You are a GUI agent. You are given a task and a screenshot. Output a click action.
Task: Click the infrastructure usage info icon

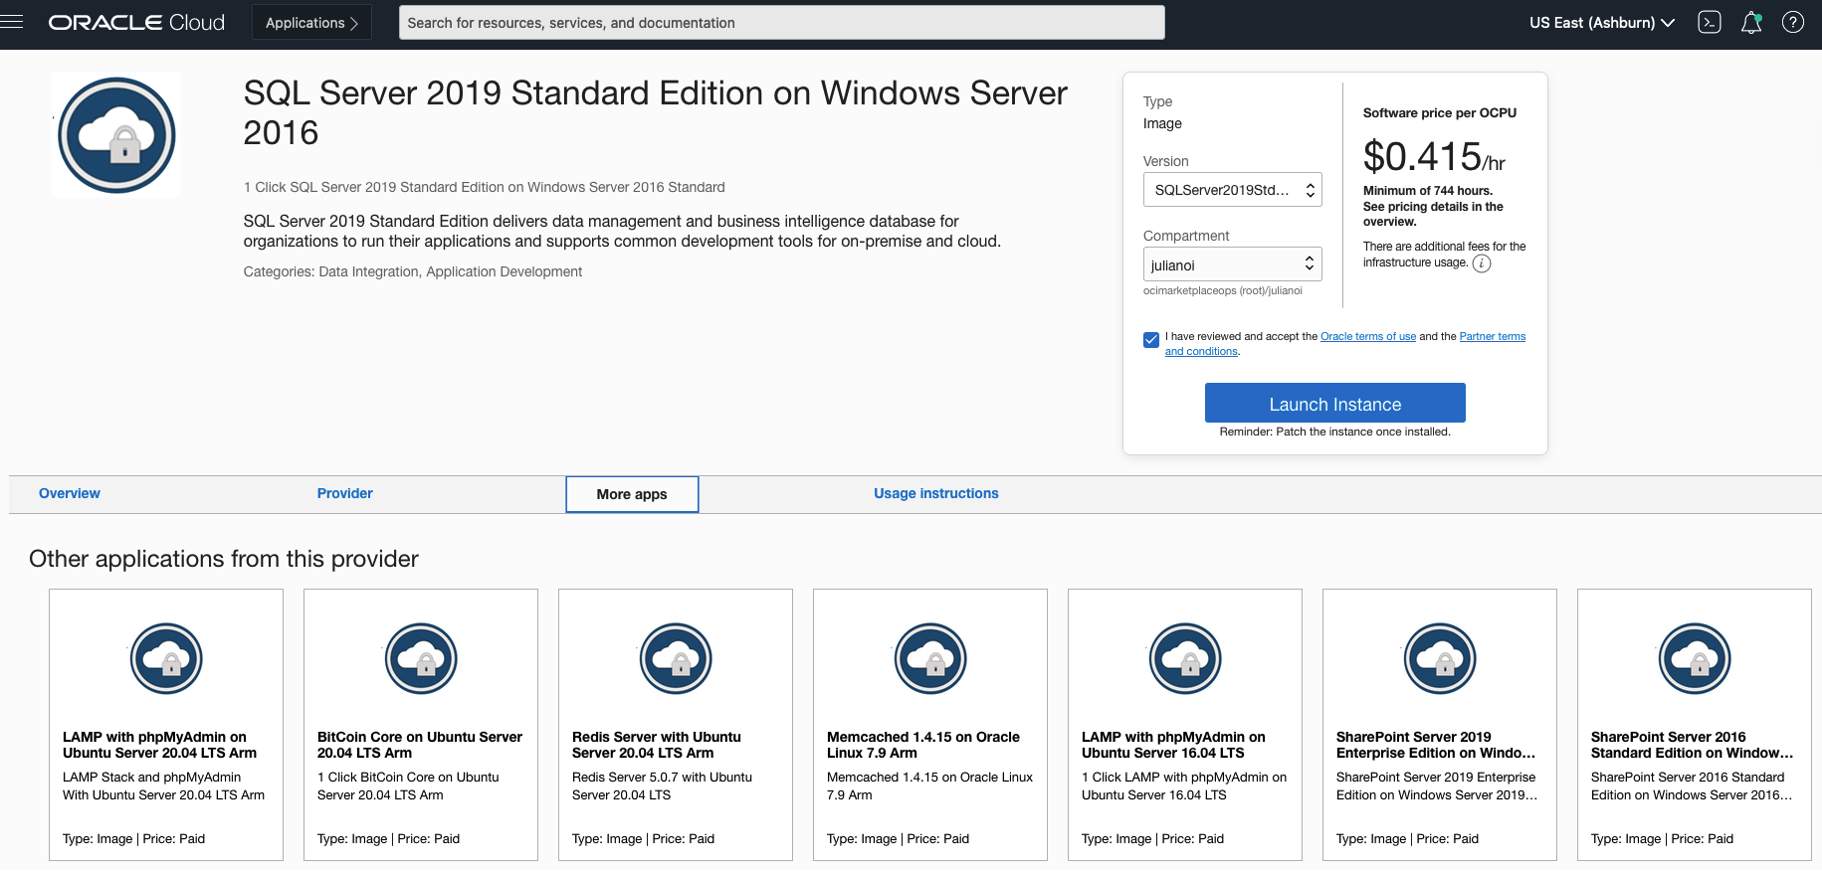point(1482,263)
